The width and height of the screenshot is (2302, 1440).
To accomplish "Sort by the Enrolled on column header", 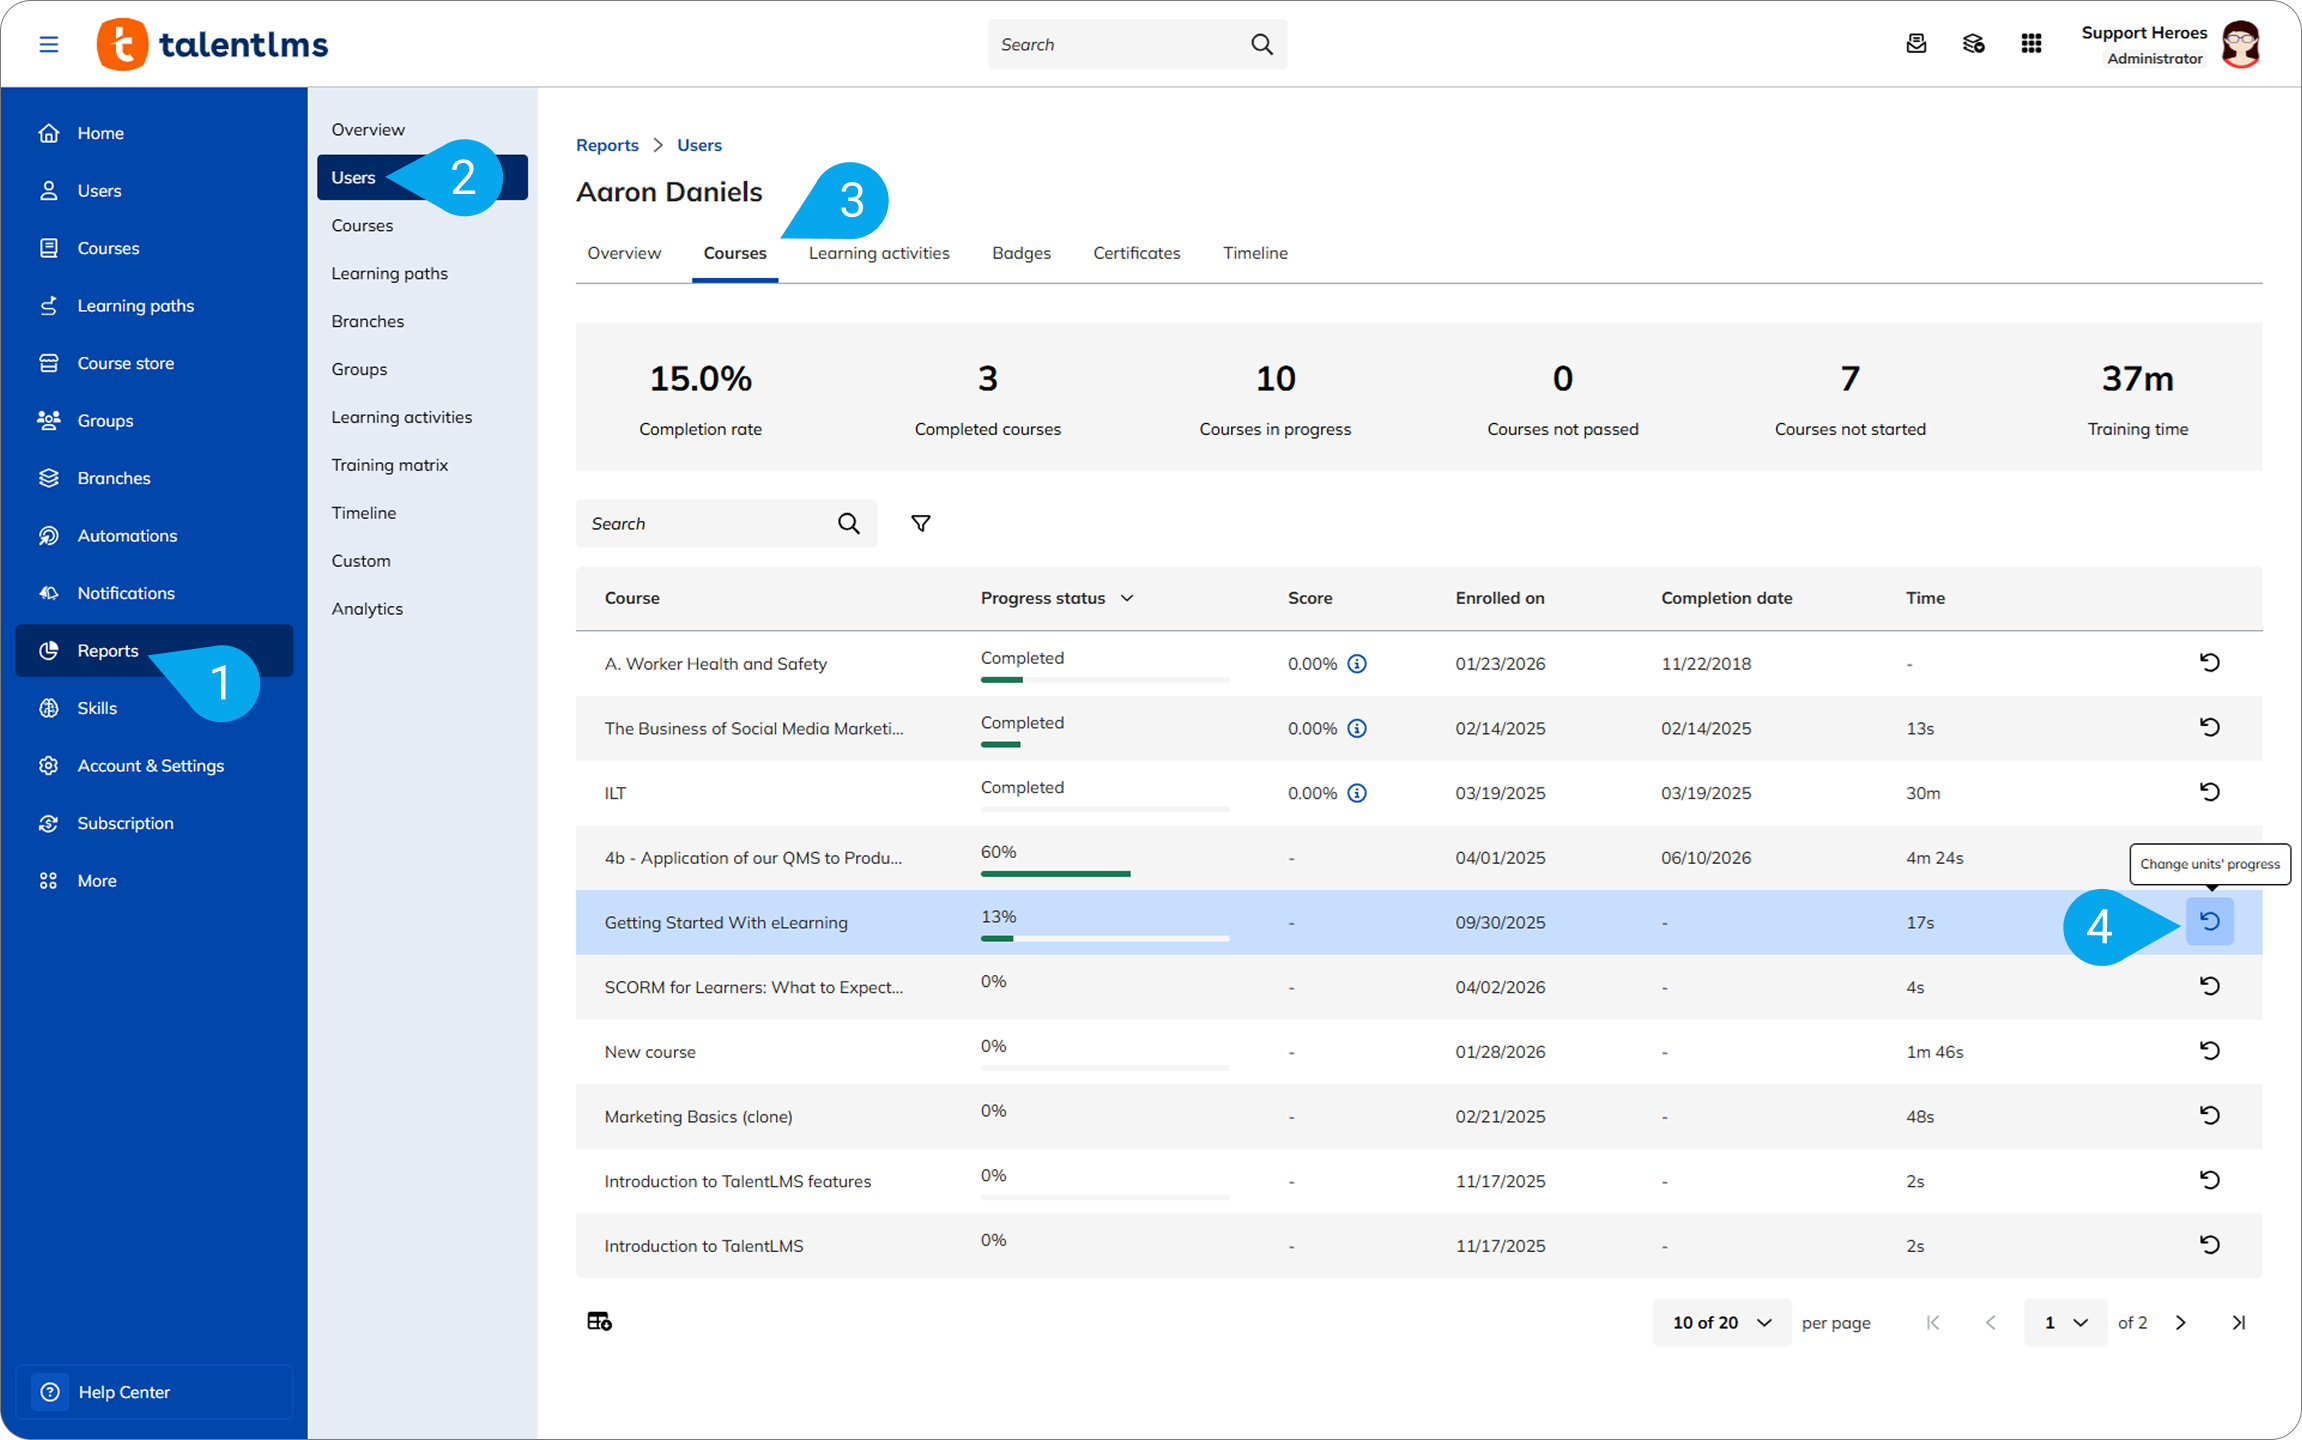I will (x=1500, y=598).
